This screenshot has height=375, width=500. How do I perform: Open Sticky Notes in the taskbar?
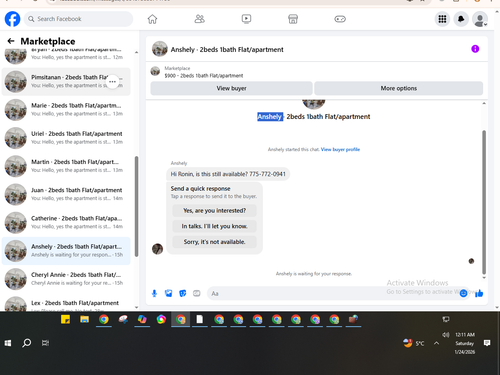click(65, 319)
